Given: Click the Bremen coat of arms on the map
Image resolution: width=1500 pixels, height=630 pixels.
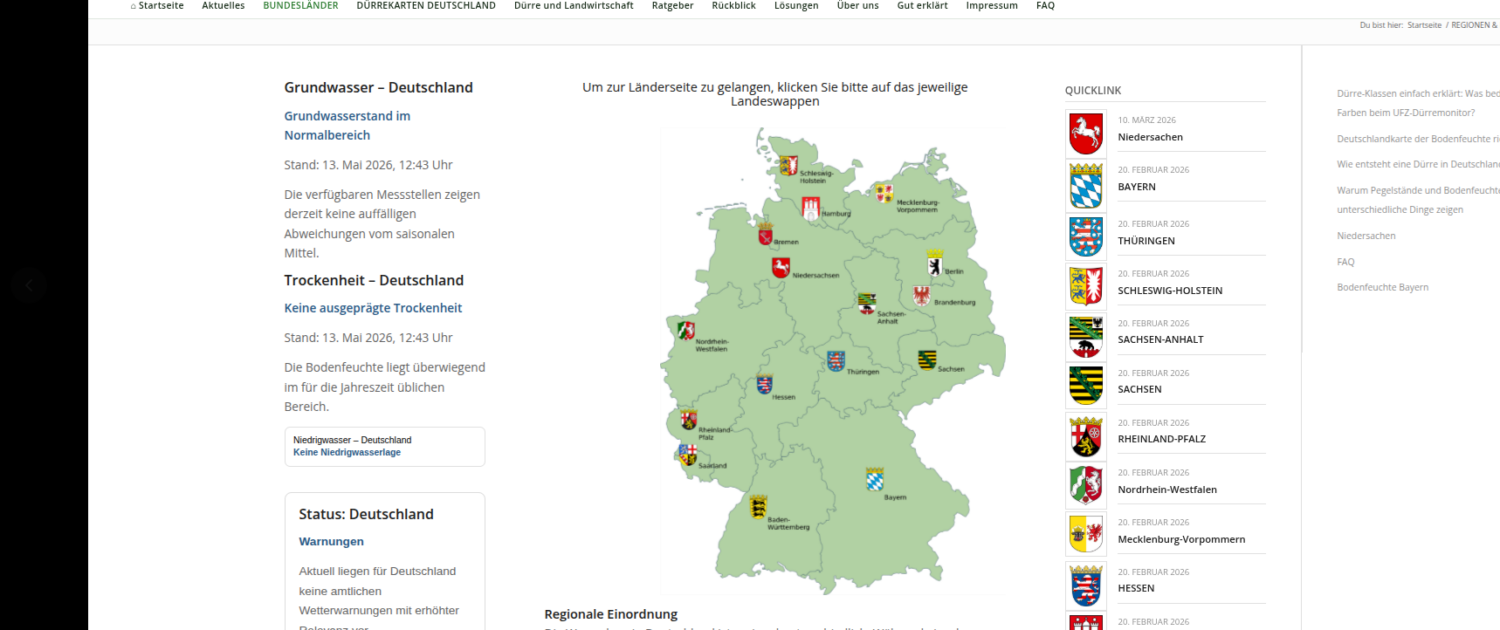Looking at the screenshot, I should pyautogui.click(x=766, y=234).
